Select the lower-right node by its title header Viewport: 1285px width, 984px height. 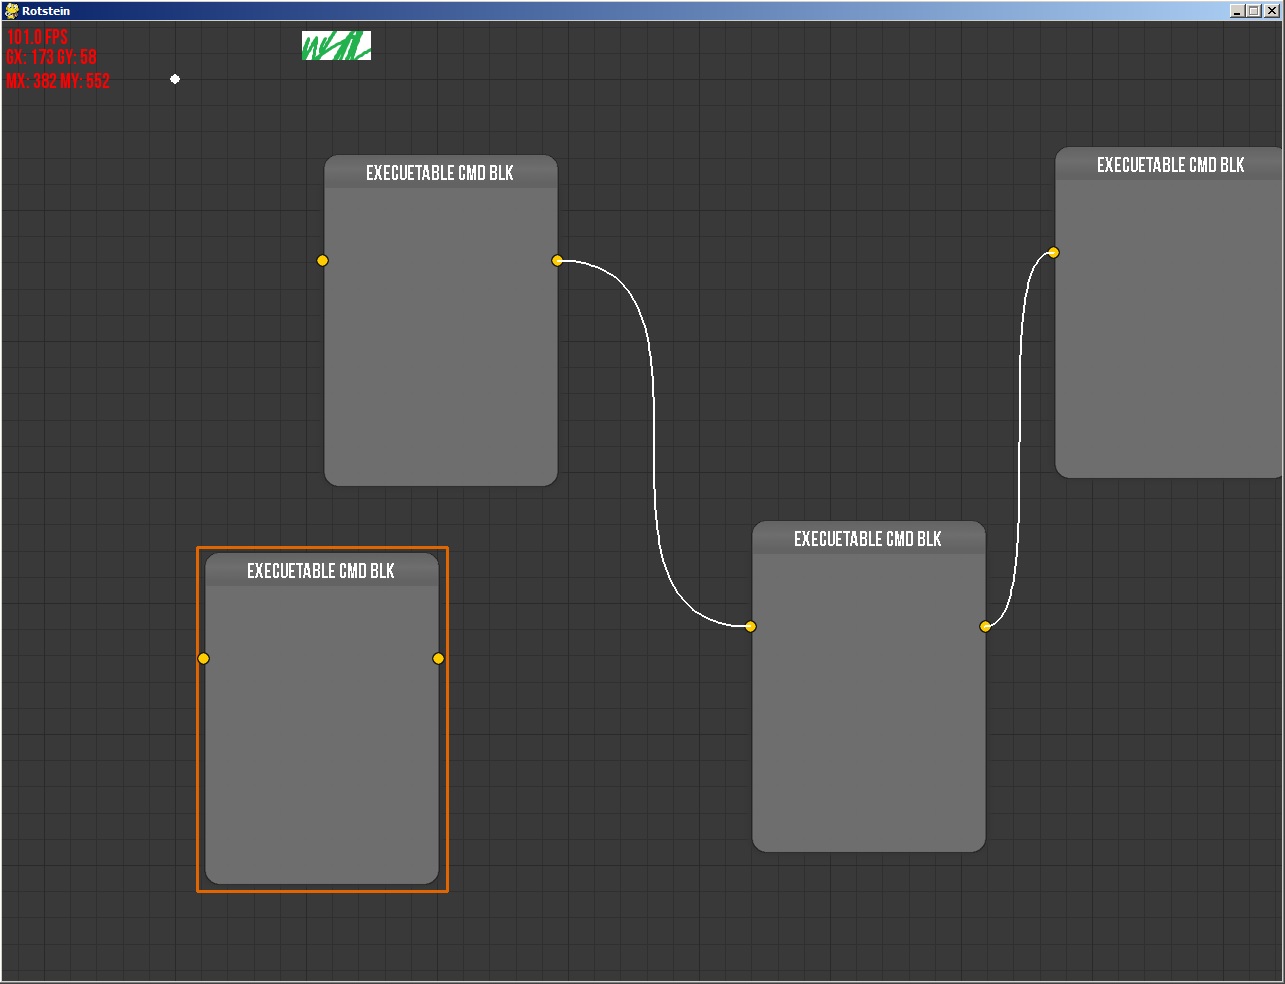tap(869, 538)
